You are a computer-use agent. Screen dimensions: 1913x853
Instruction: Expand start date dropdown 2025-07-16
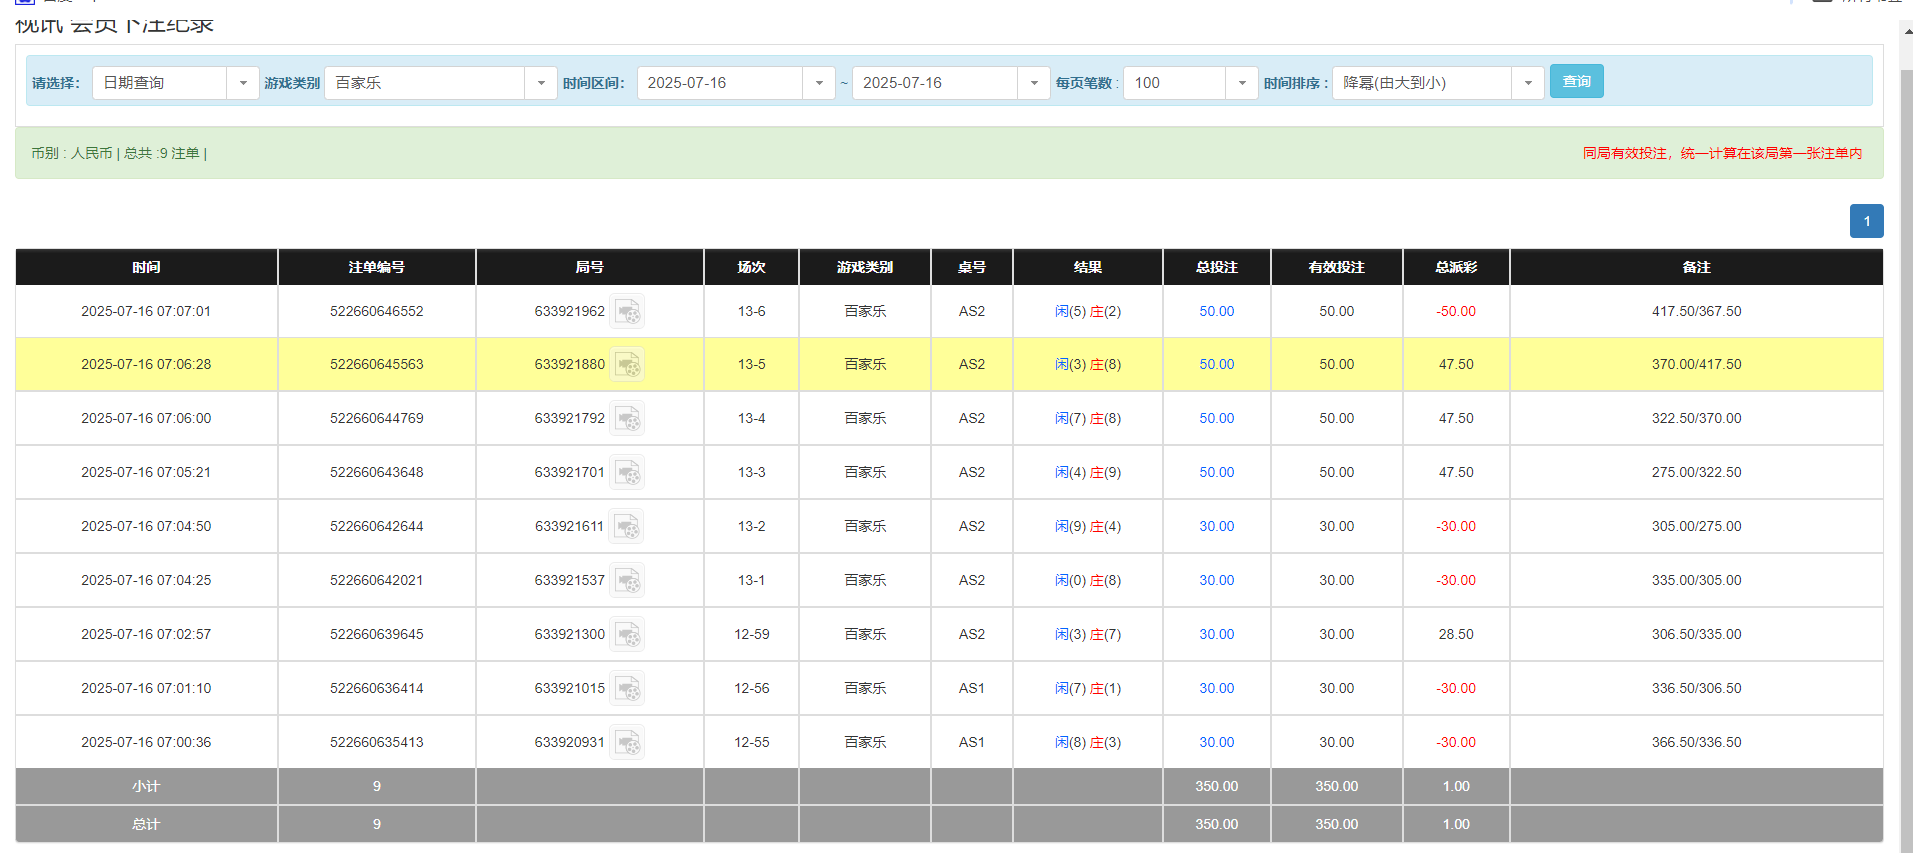pyautogui.click(x=818, y=83)
